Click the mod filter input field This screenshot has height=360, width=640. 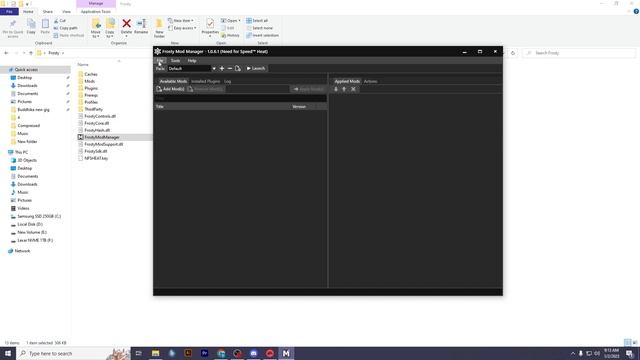(240, 98)
